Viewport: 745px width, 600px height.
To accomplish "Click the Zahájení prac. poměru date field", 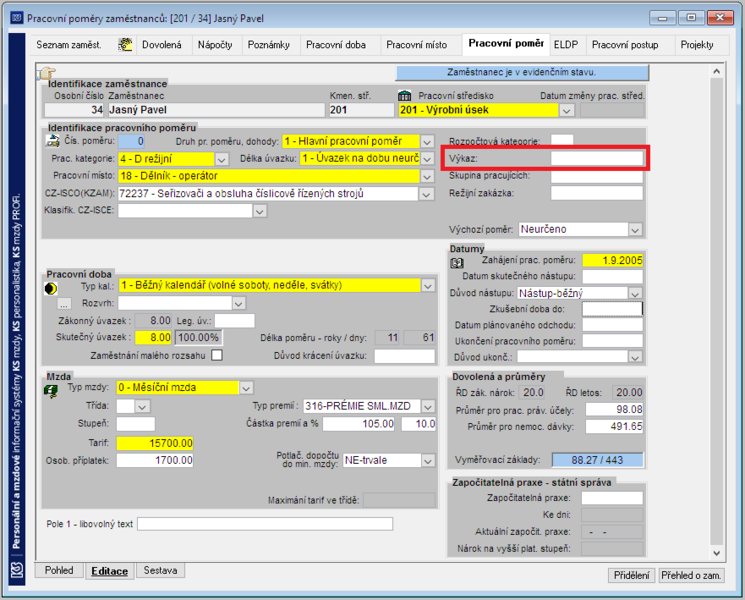I will [x=612, y=260].
